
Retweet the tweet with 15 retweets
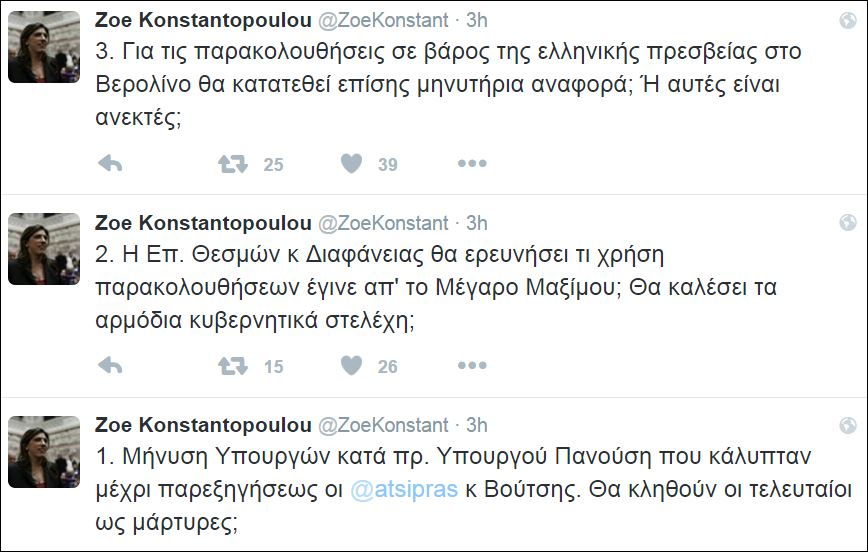coord(233,366)
